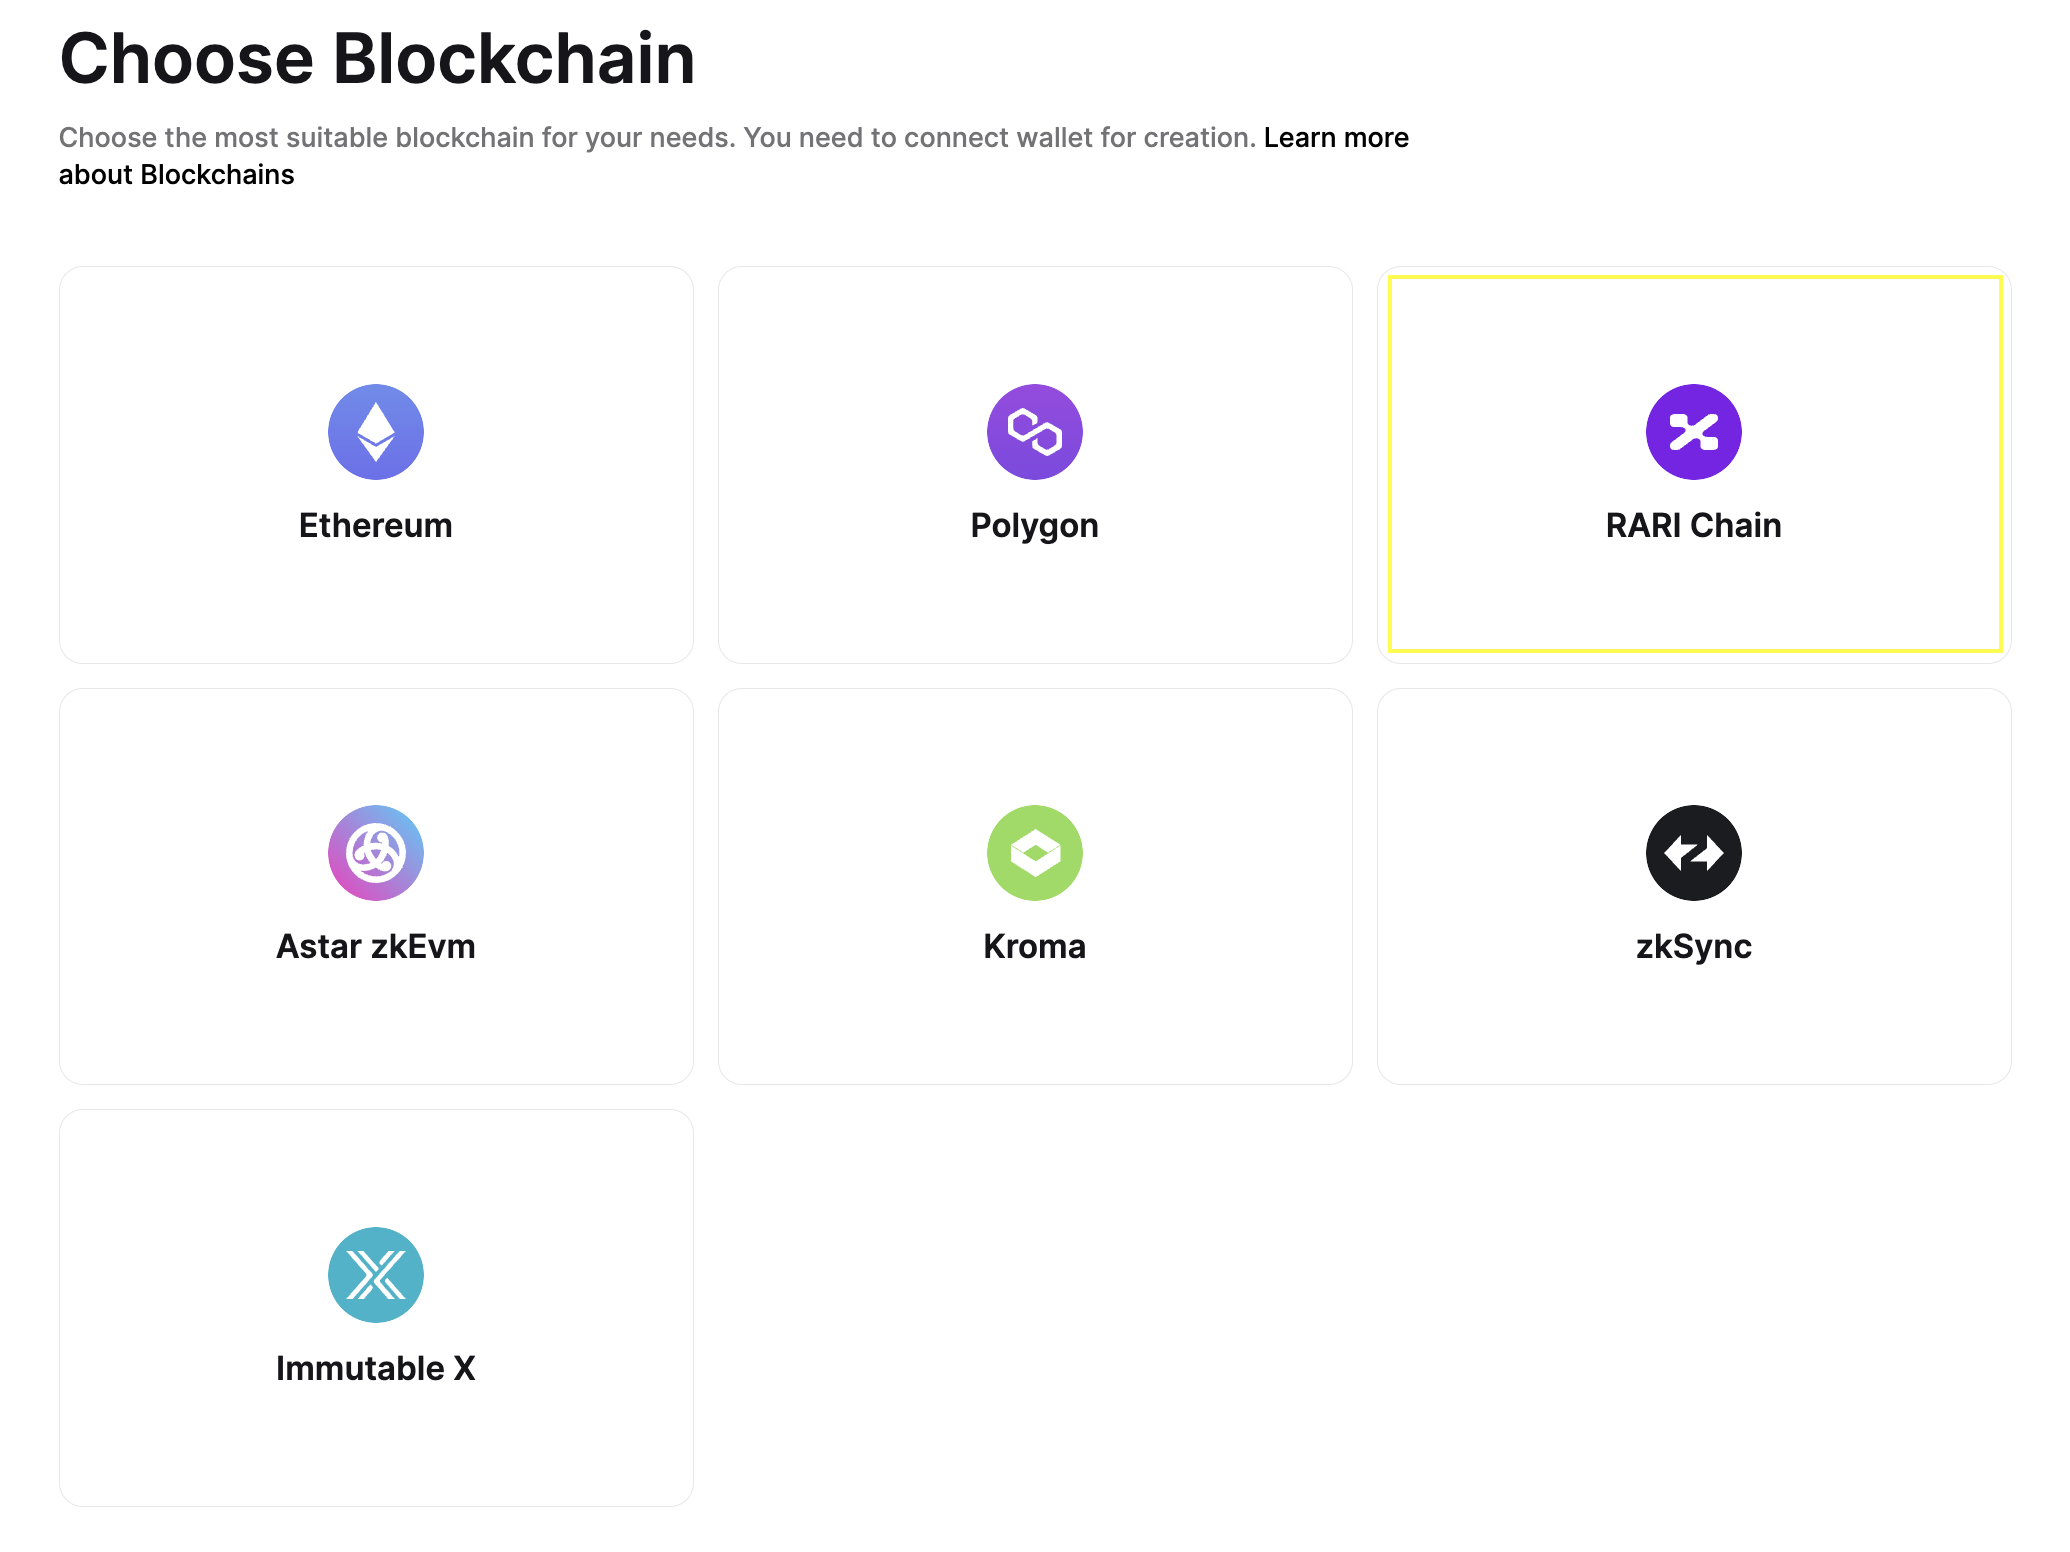Viewport: 2070px width, 1552px height.
Task: Click the Astar zkEvm gradient logo icon
Action: tap(376, 853)
